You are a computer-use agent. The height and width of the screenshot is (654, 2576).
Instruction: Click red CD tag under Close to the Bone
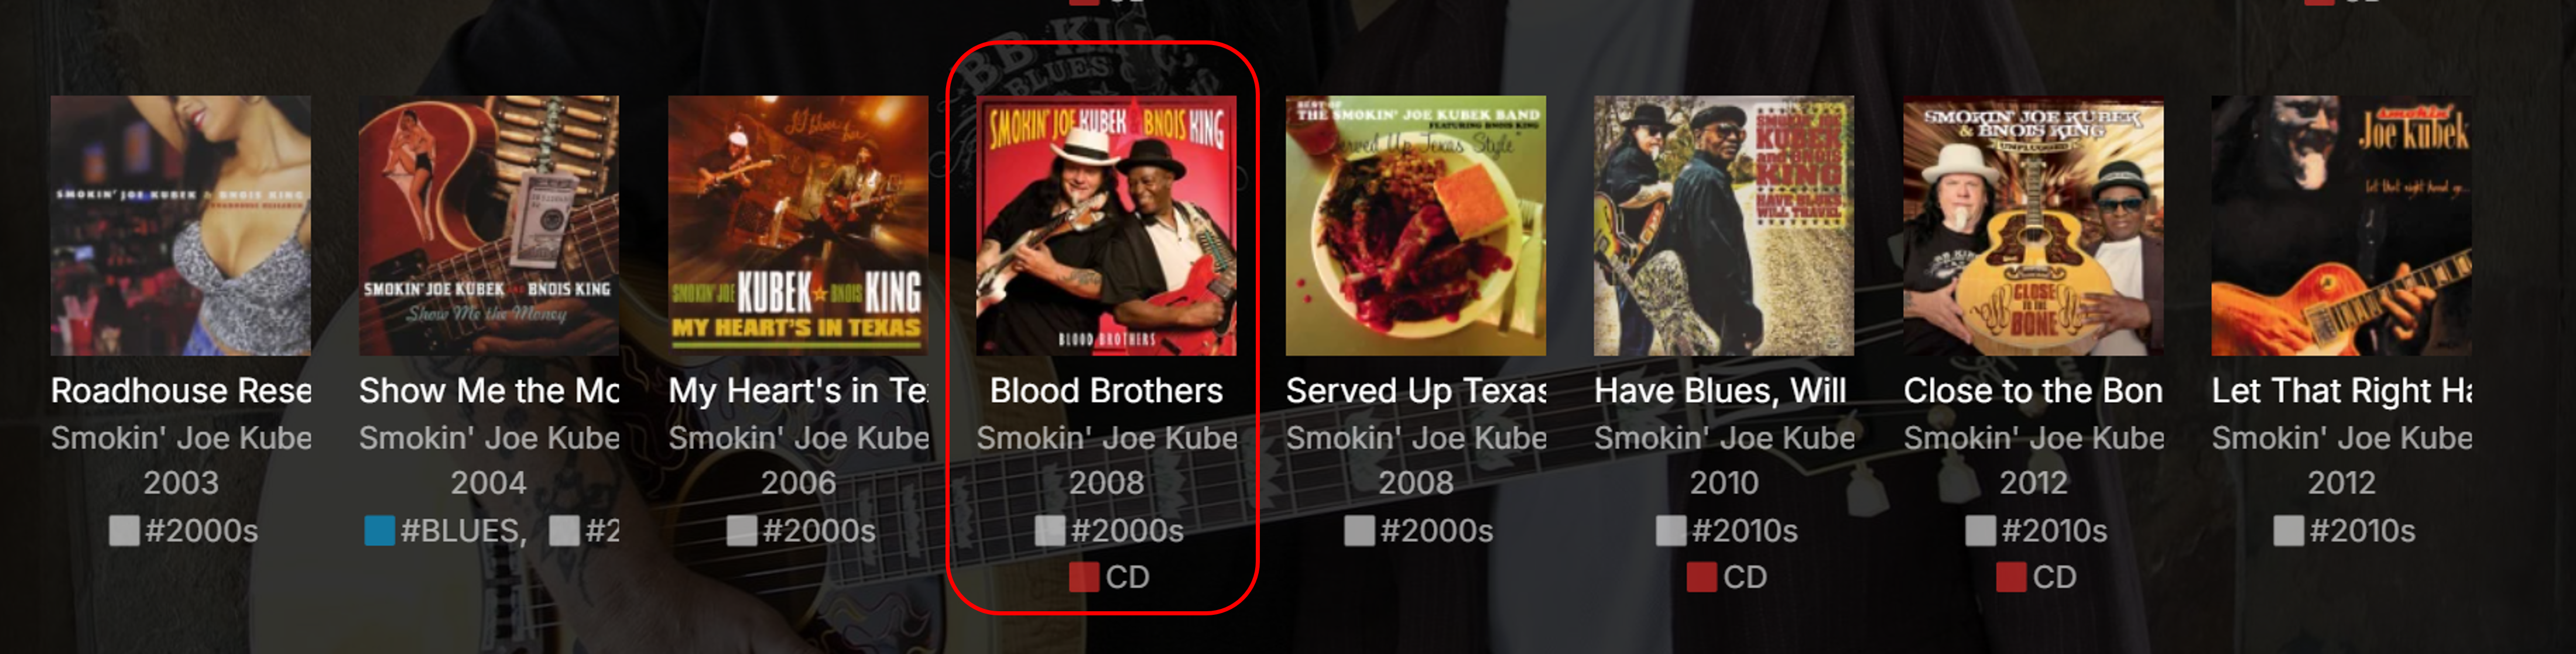(x=2036, y=577)
